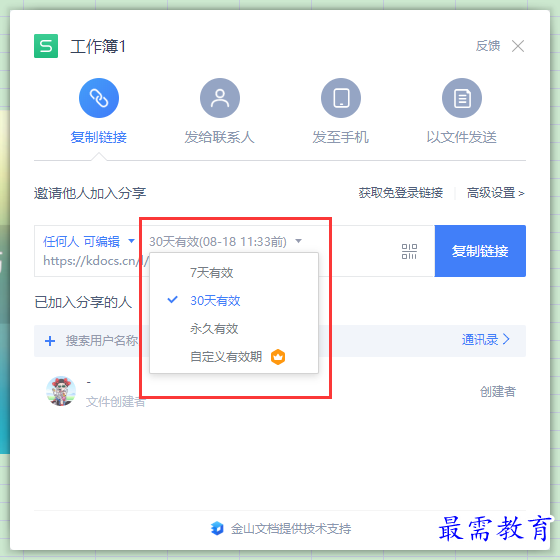Choose the send as file document icon
This screenshot has height=560, width=560.
tap(462, 98)
